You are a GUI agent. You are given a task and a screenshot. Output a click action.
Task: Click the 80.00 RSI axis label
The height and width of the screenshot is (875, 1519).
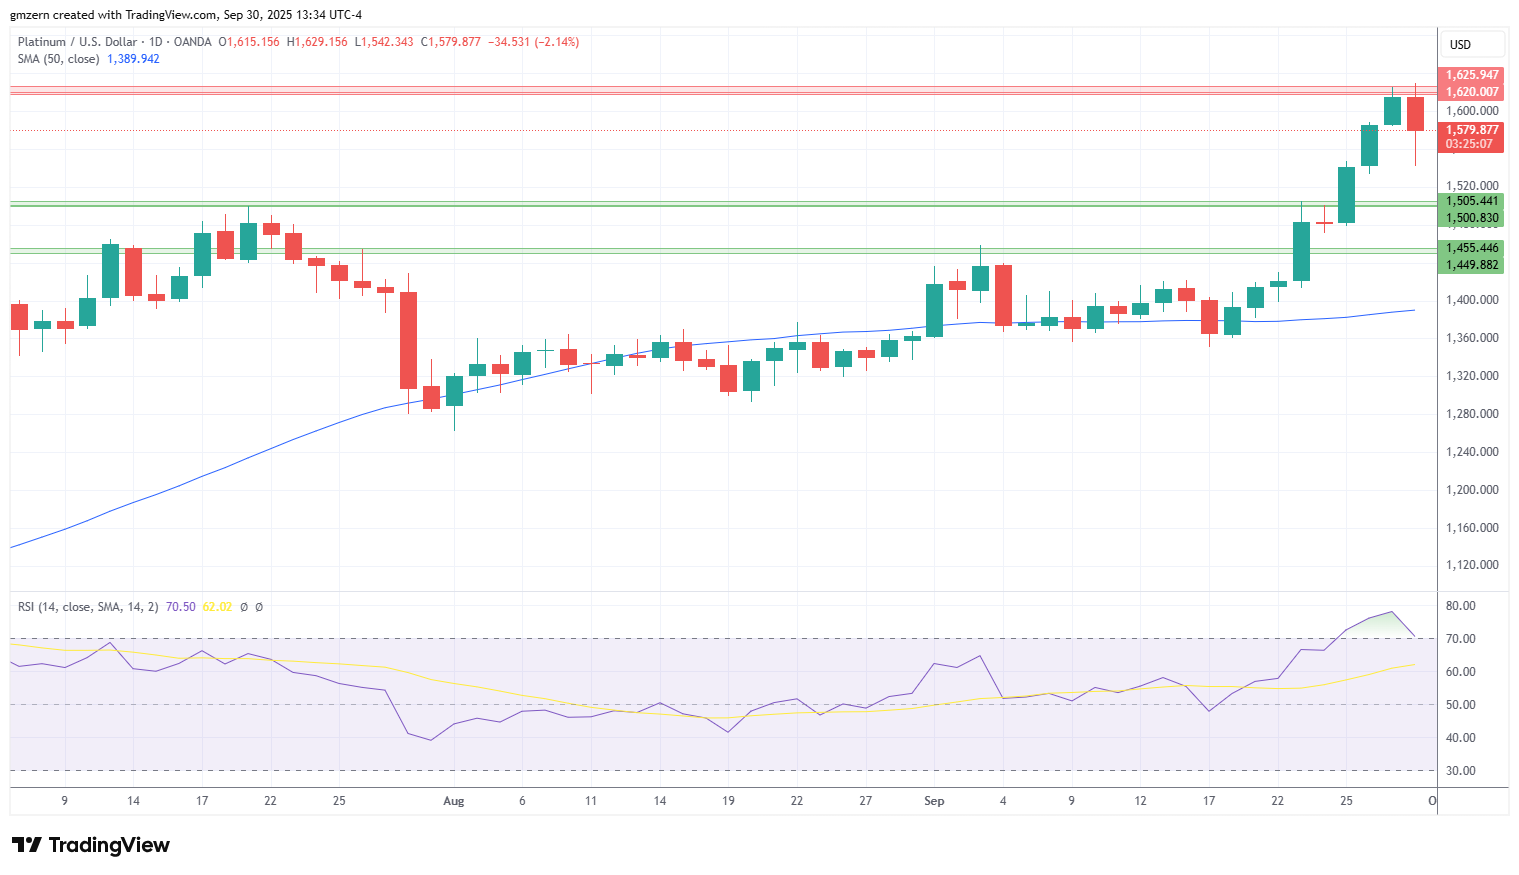(1461, 606)
